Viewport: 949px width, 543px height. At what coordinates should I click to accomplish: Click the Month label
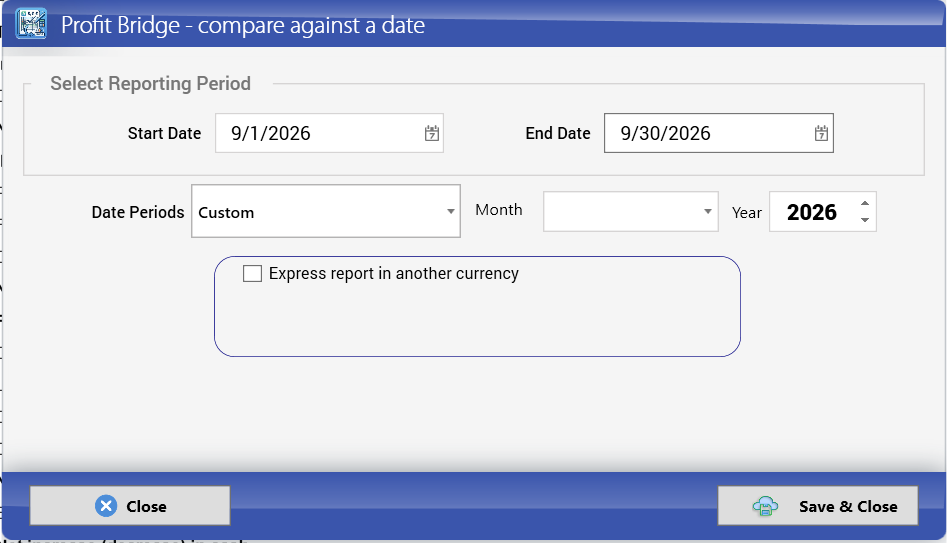point(498,209)
